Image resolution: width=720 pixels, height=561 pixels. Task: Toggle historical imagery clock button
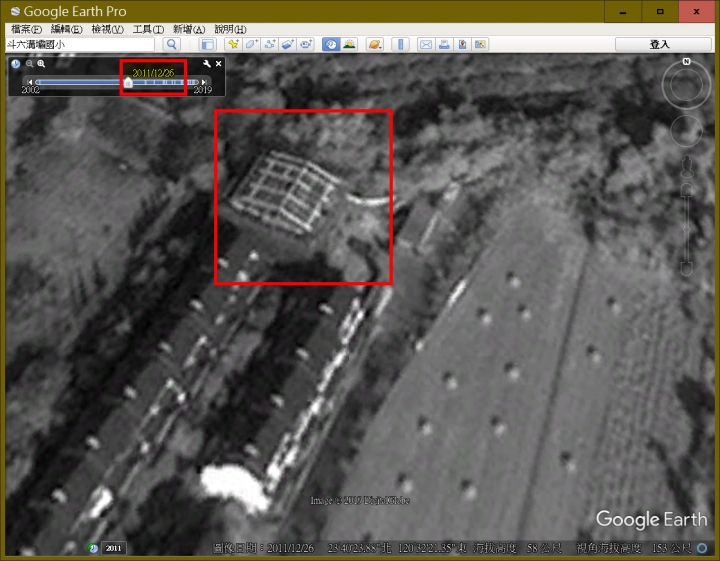[x=331, y=45]
